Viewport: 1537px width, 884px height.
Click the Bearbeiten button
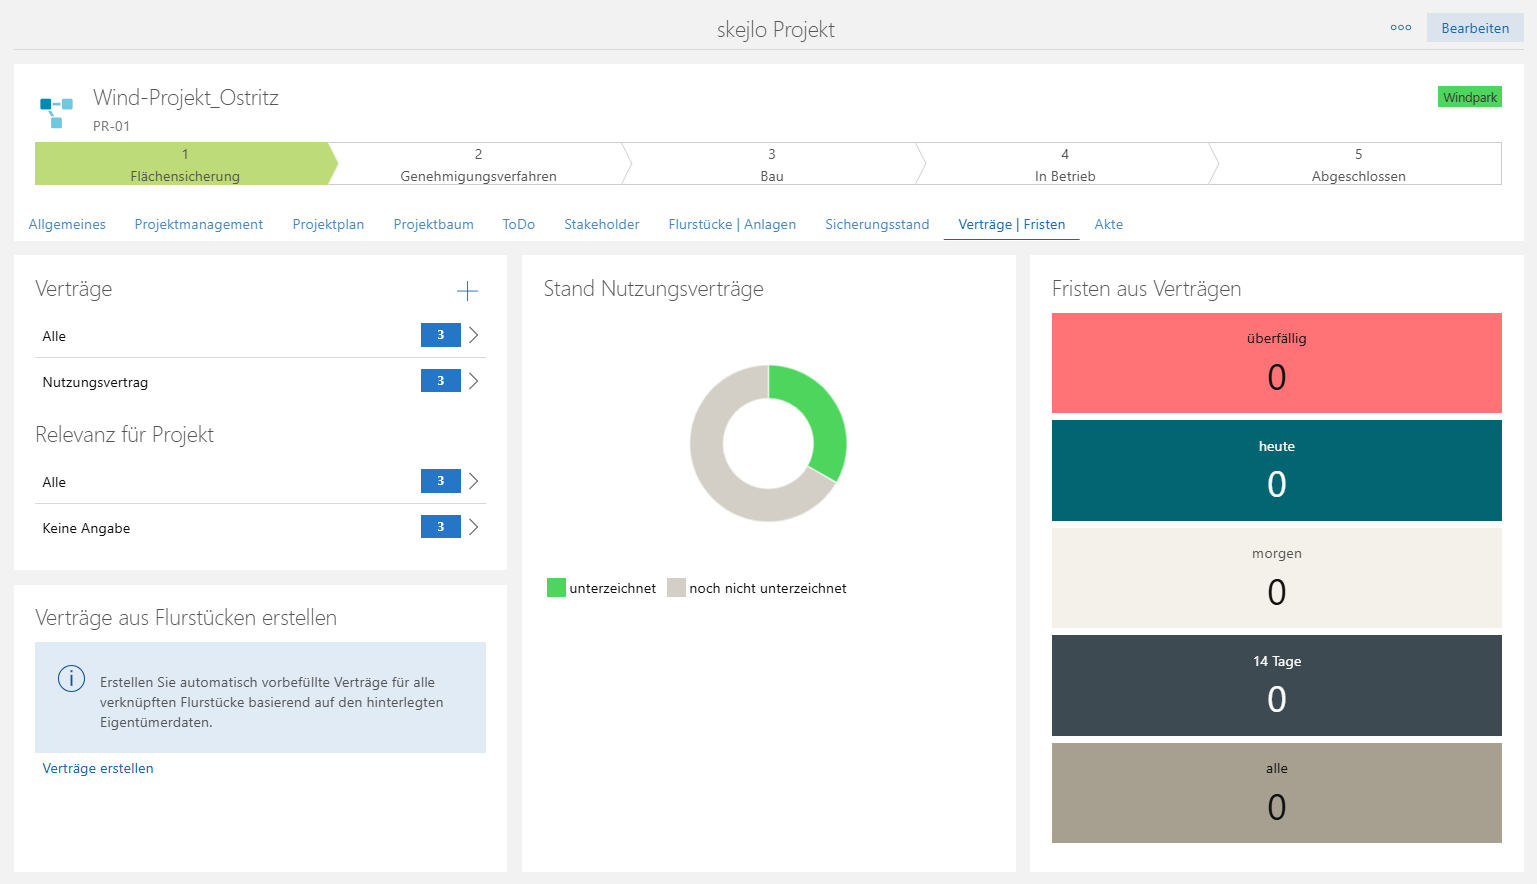point(1475,28)
